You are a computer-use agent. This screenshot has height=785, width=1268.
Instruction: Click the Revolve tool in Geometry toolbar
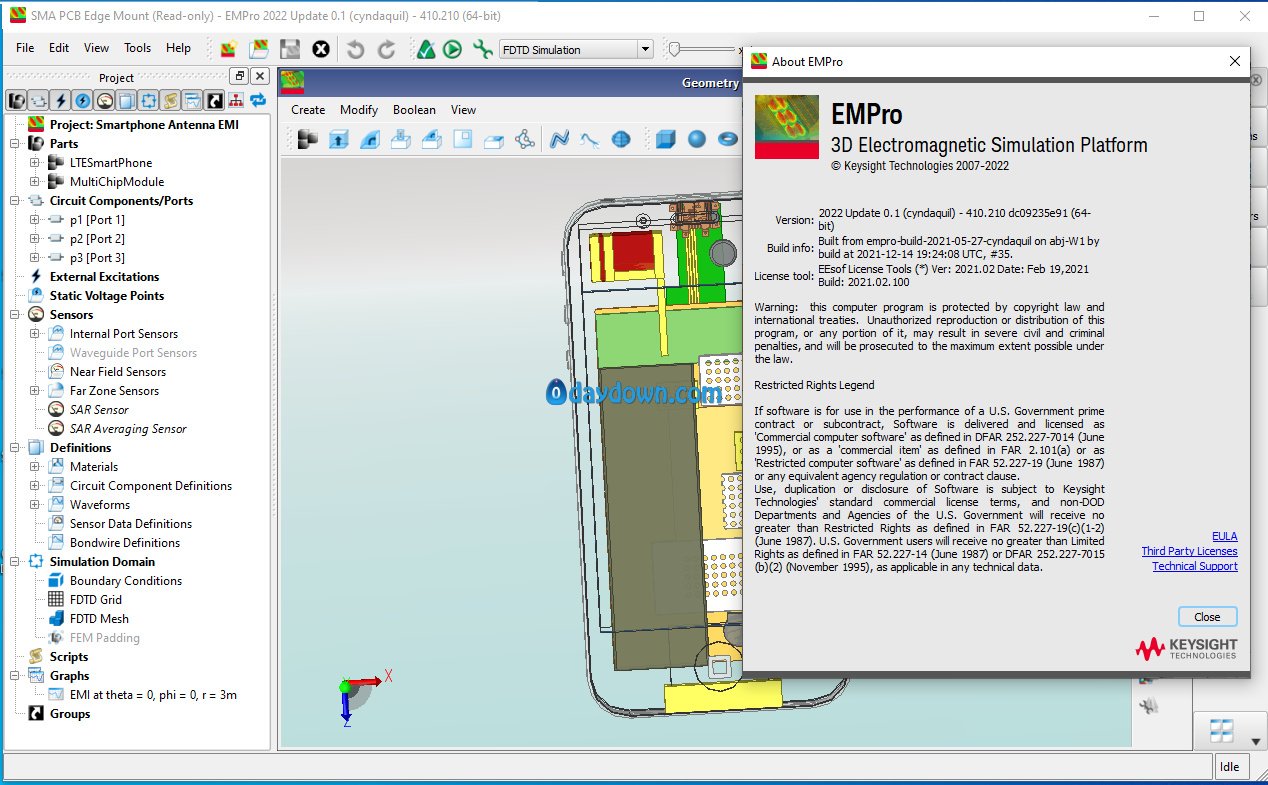(x=370, y=139)
